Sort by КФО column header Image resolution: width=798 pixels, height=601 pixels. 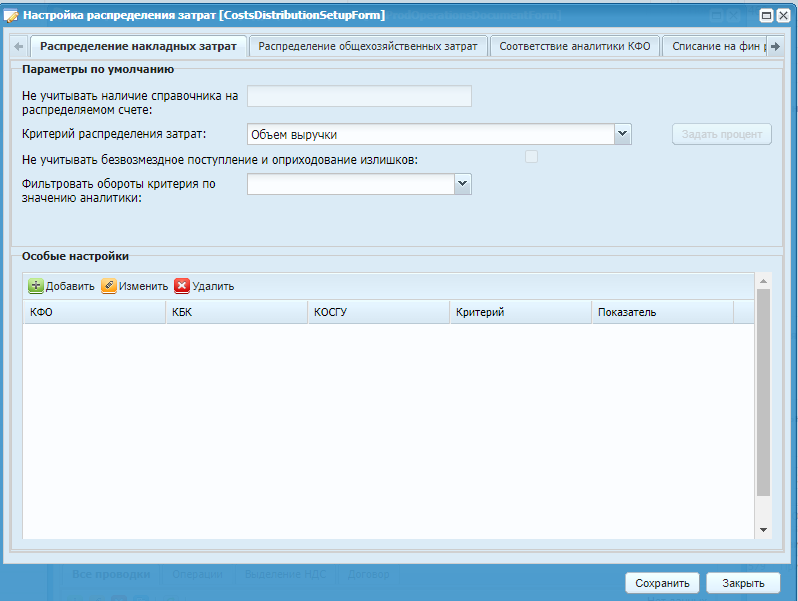tap(94, 312)
